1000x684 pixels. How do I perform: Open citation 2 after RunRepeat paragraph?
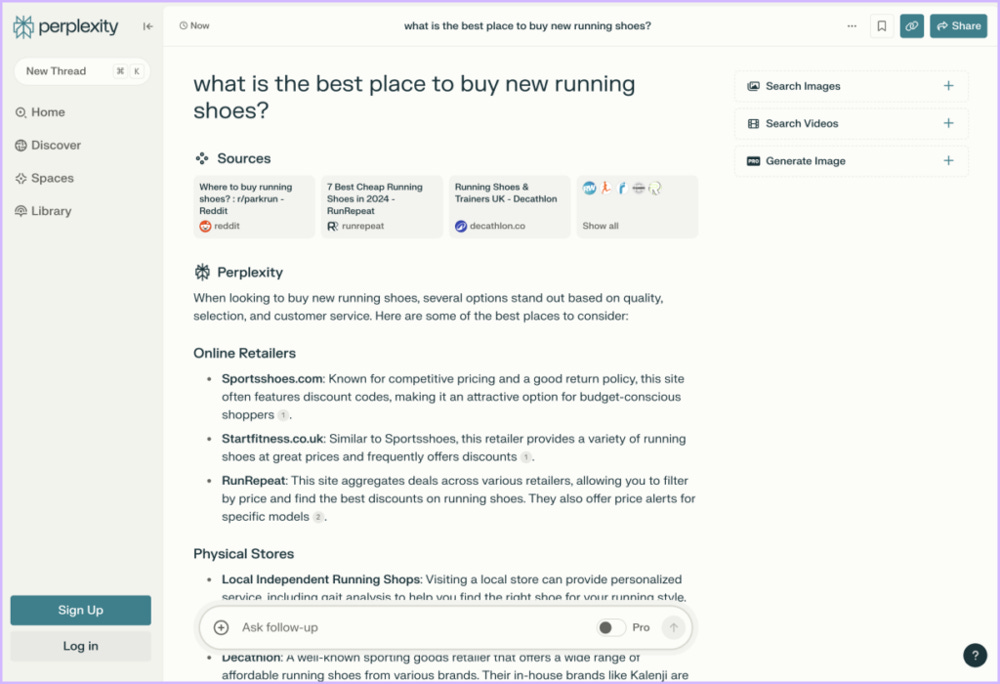(x=318, y=517)
